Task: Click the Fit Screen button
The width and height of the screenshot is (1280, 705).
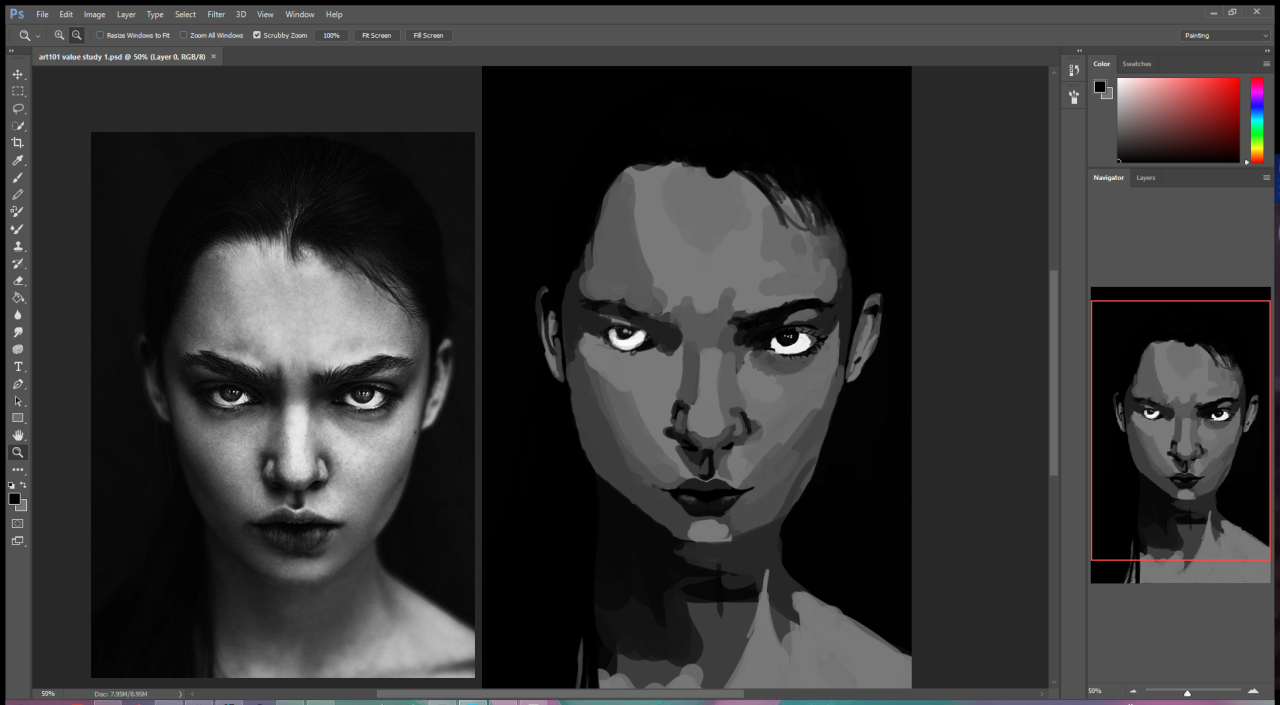Action: [x=376, y=35]
